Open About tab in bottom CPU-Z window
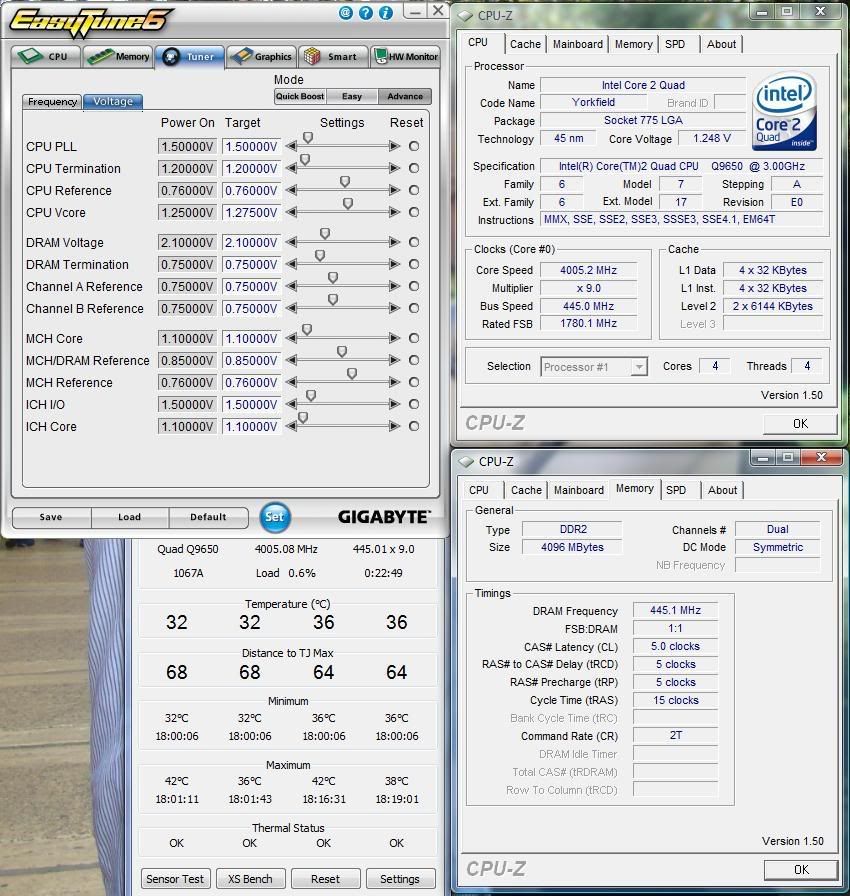Image resolution: width=850 pixels, height=896 pixels. coord(722,490)
